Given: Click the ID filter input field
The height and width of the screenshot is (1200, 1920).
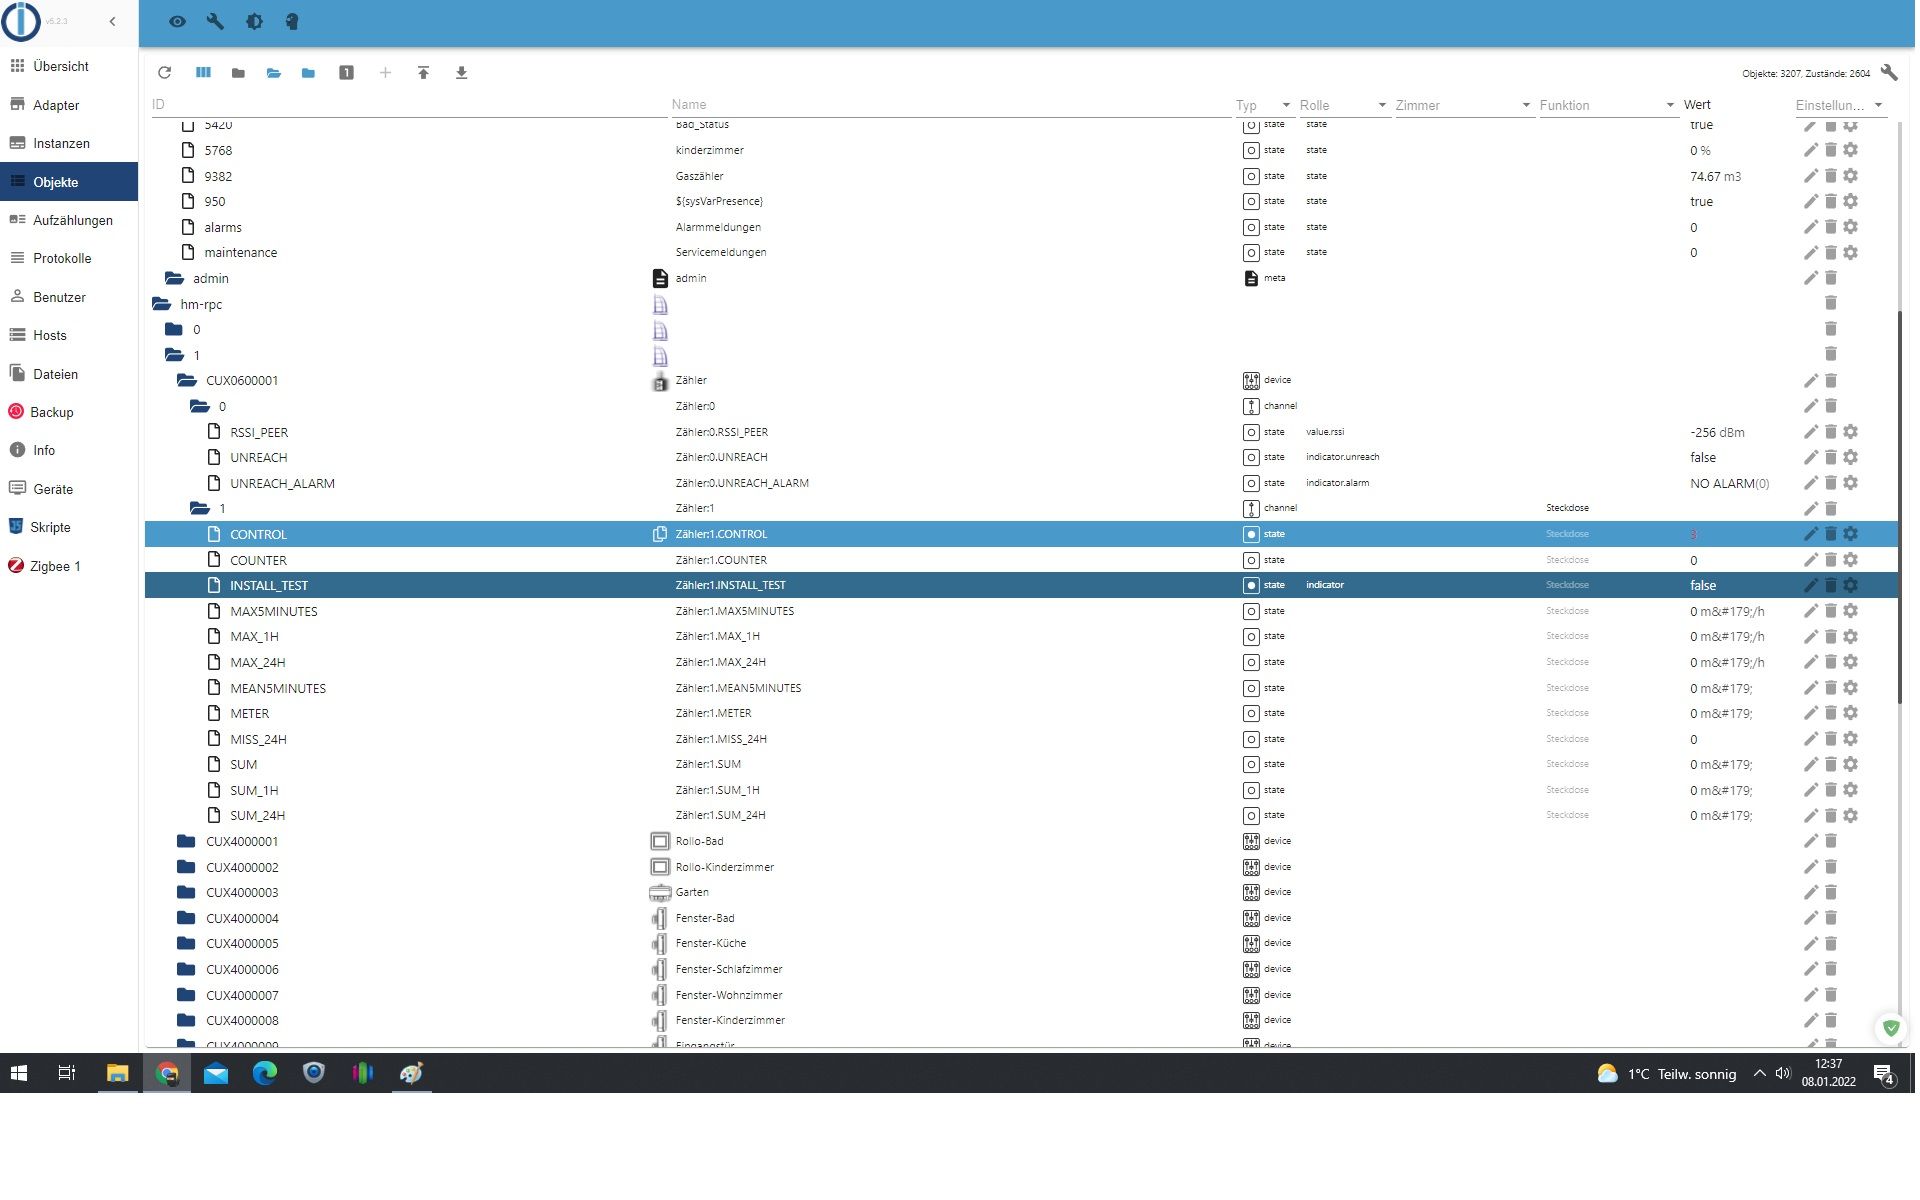Looking at the screenshot, I should [400, 104].
